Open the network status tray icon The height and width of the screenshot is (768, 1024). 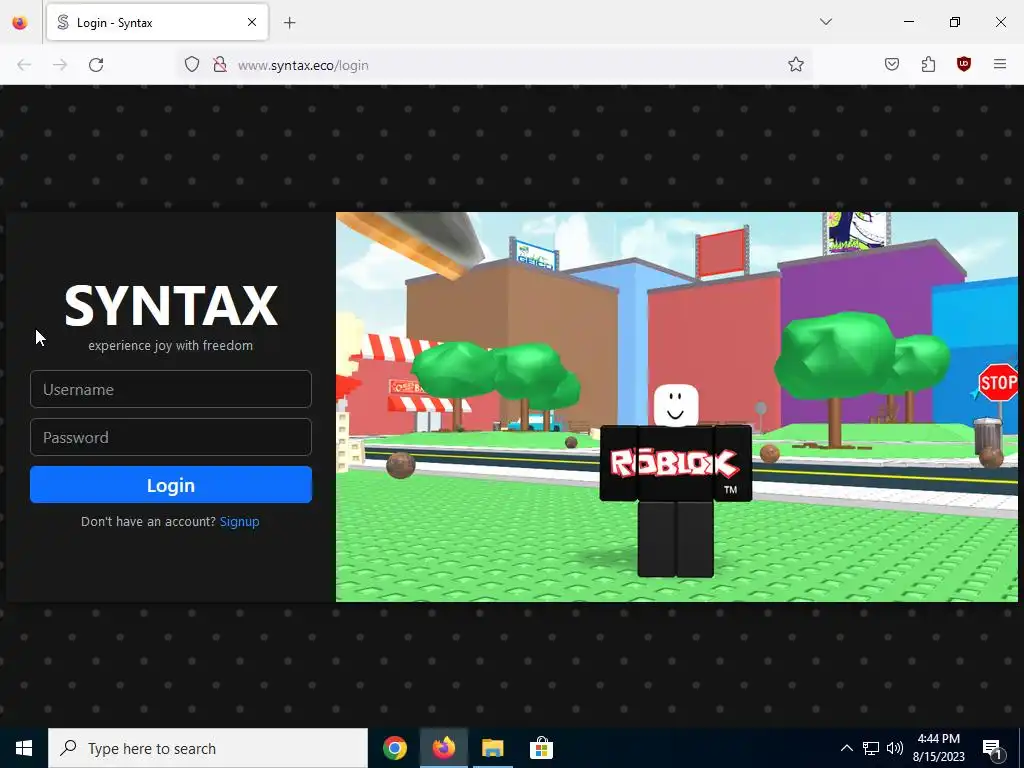click(x=871, y=748)
